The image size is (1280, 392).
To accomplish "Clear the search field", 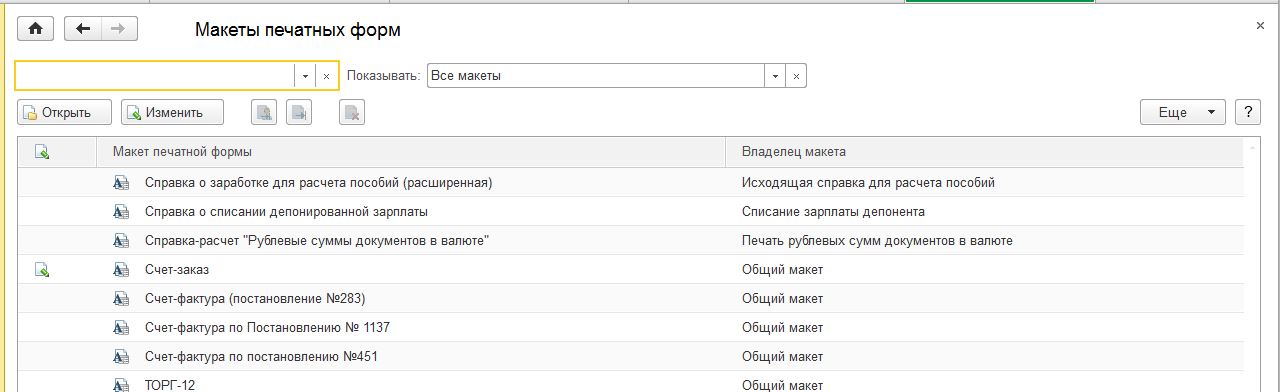I will coord(326,76).
